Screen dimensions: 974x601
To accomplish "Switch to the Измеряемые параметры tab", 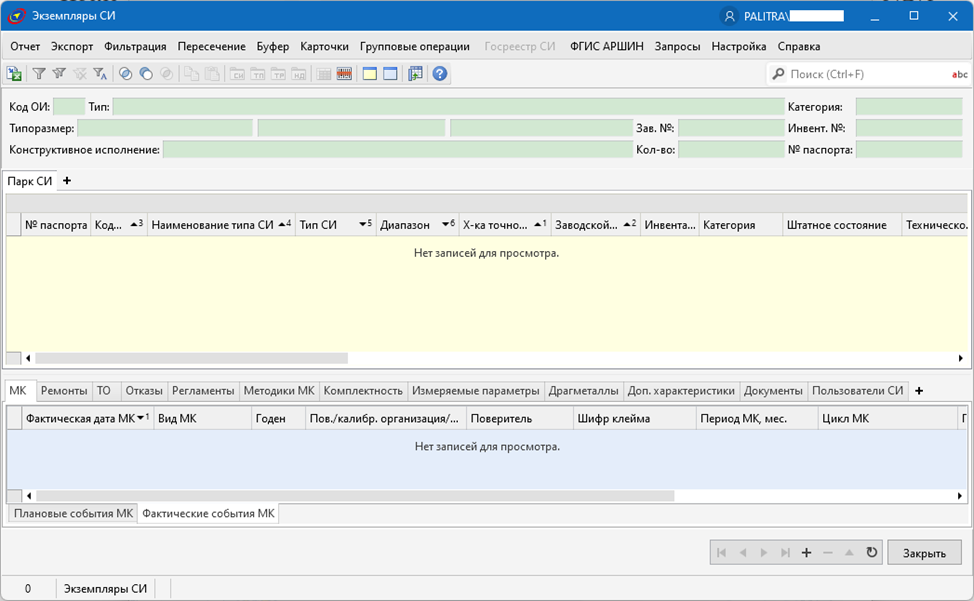I will [x=475, y=391].
